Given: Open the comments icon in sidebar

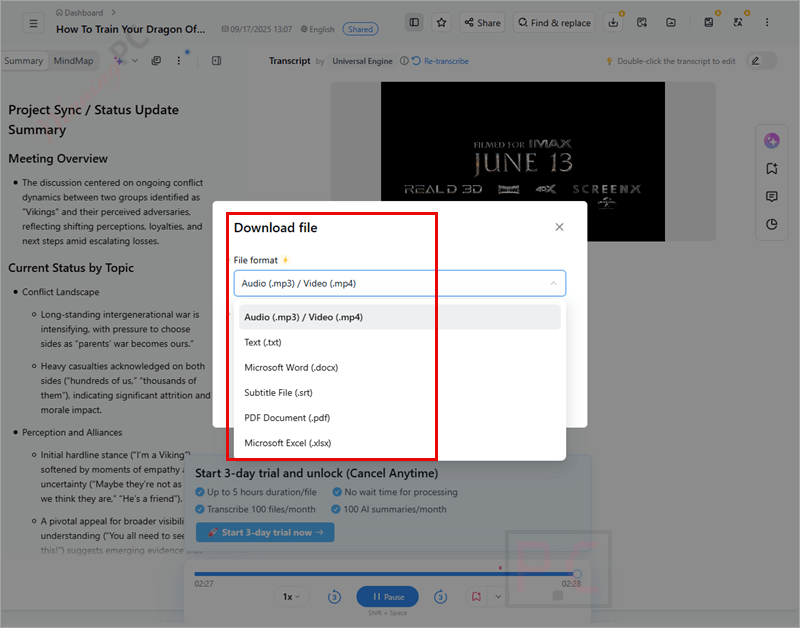Looking at the screenshot, I should [771, 196].
